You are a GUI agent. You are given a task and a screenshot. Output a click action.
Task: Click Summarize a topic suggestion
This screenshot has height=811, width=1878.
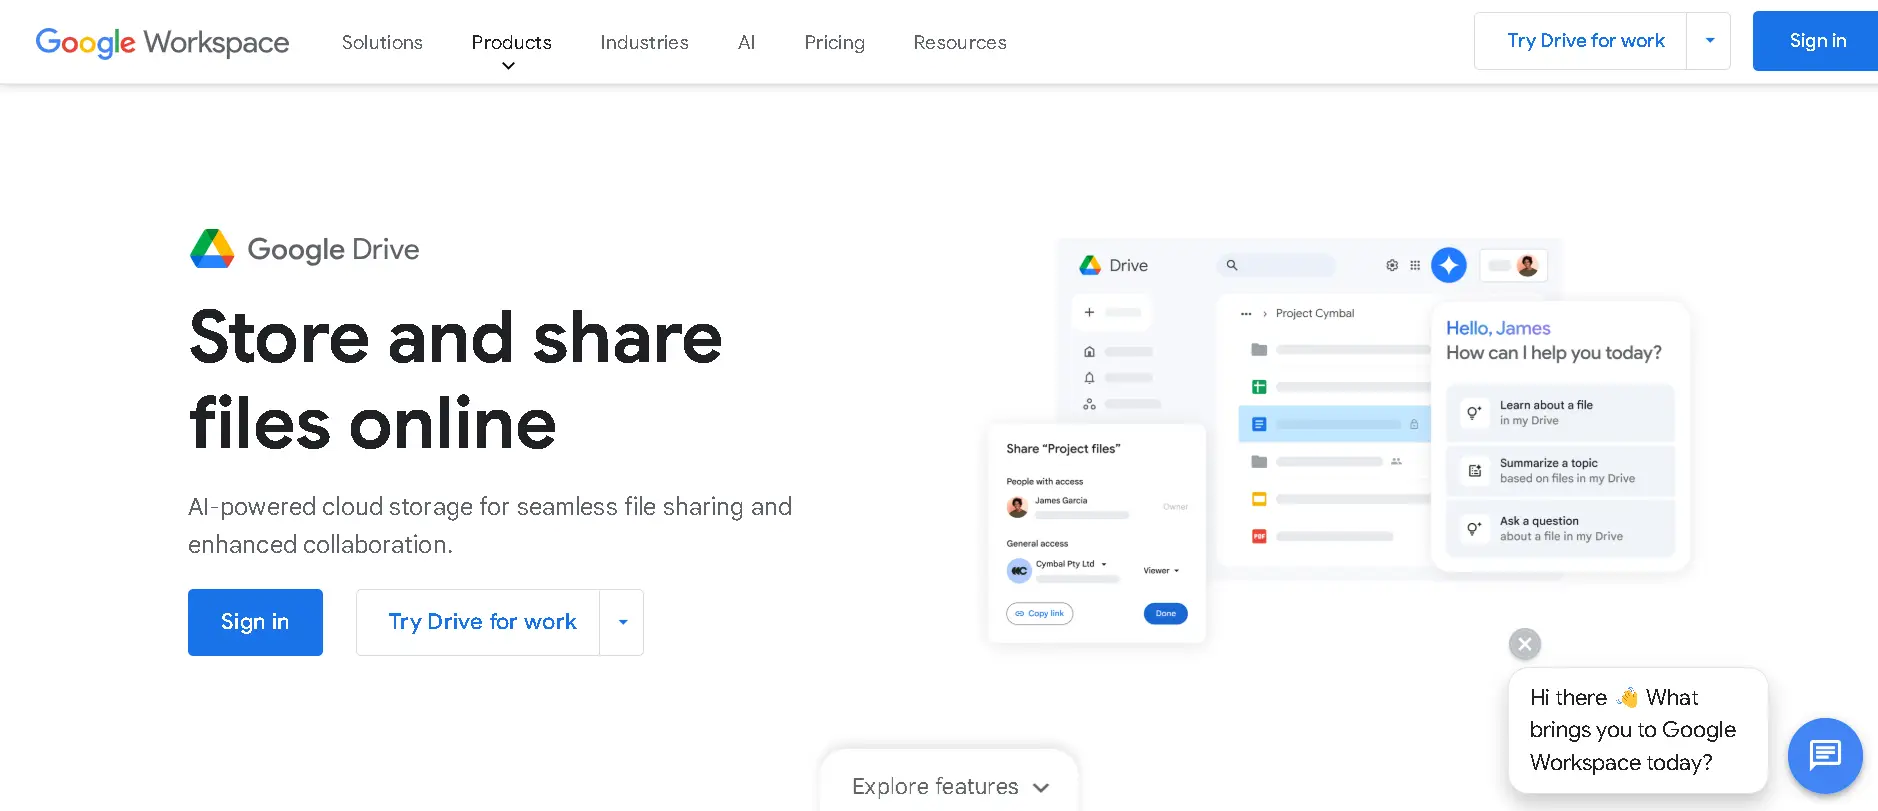coord(1560,471)
